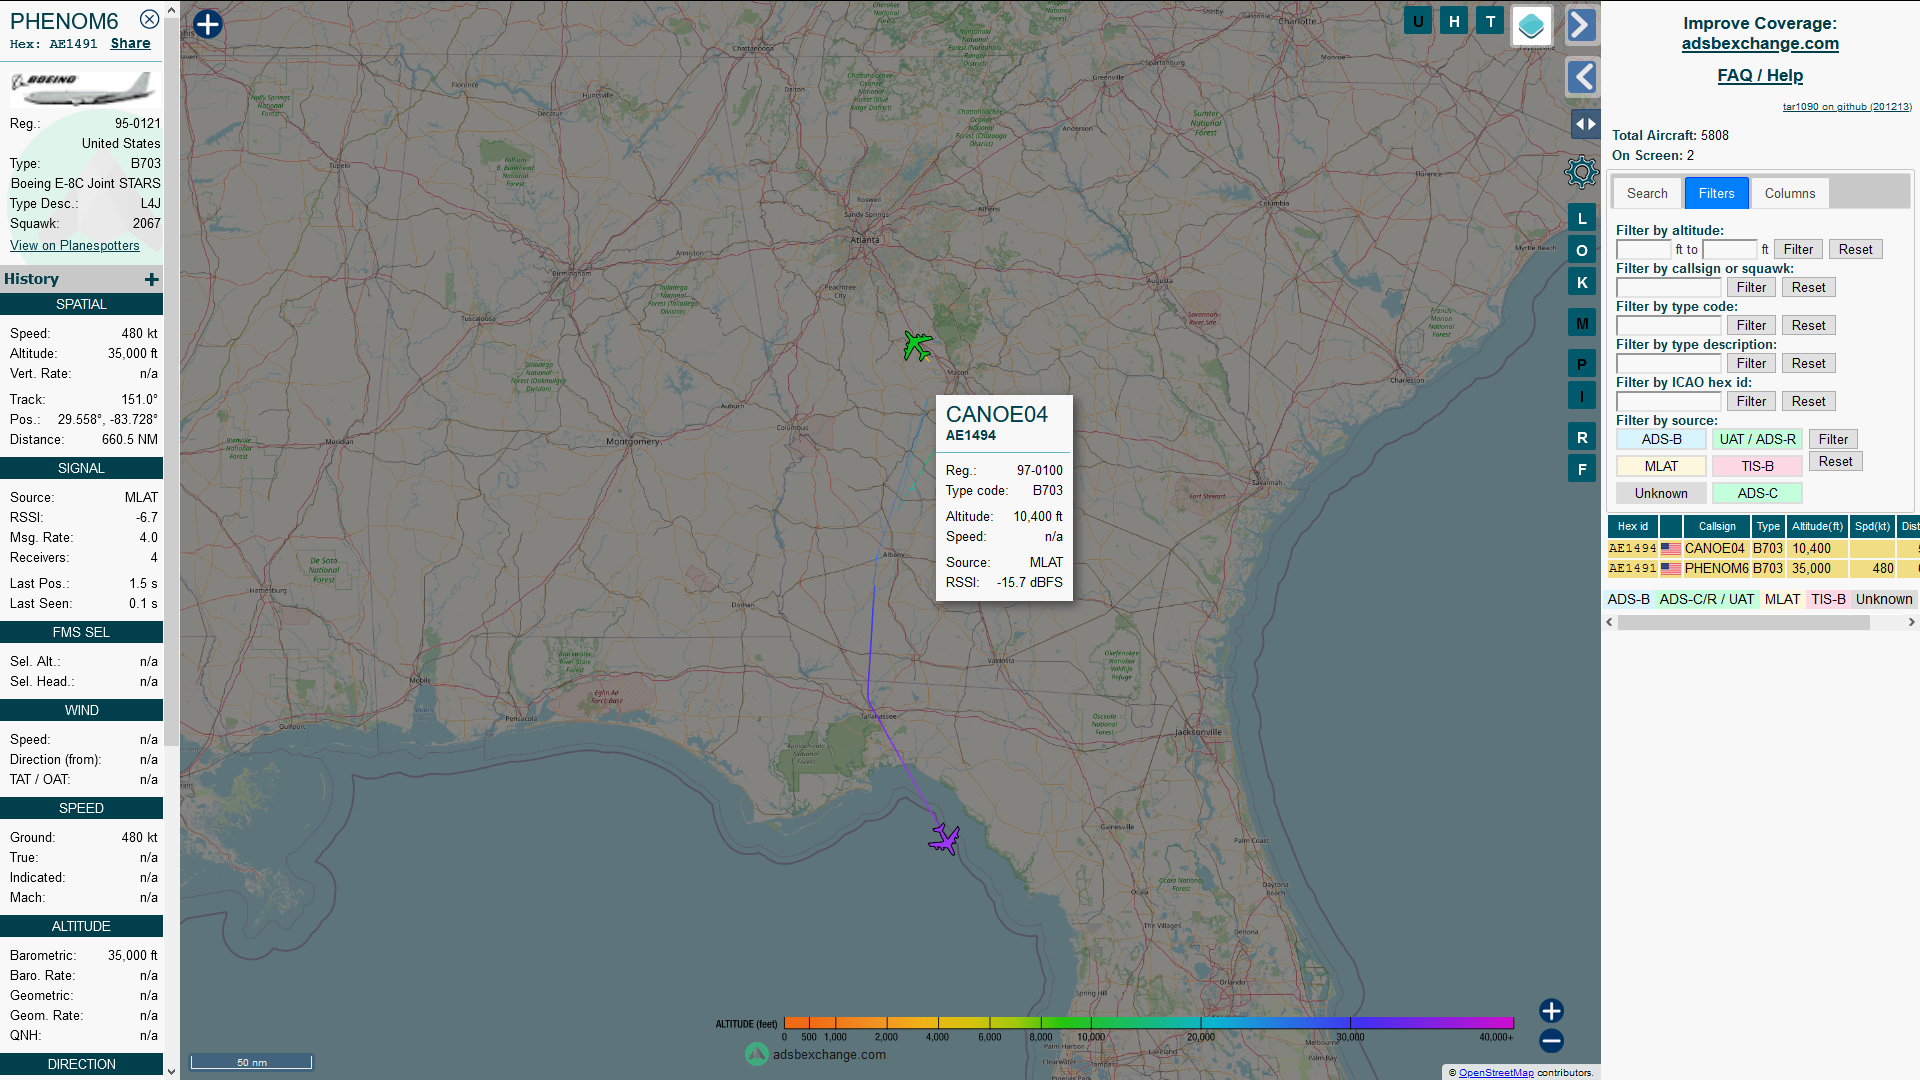This screenshot has width=1920, height=1080.
Task: Select the purple PHENOM6 aircraft icon on map
Action: coord(944,839)
